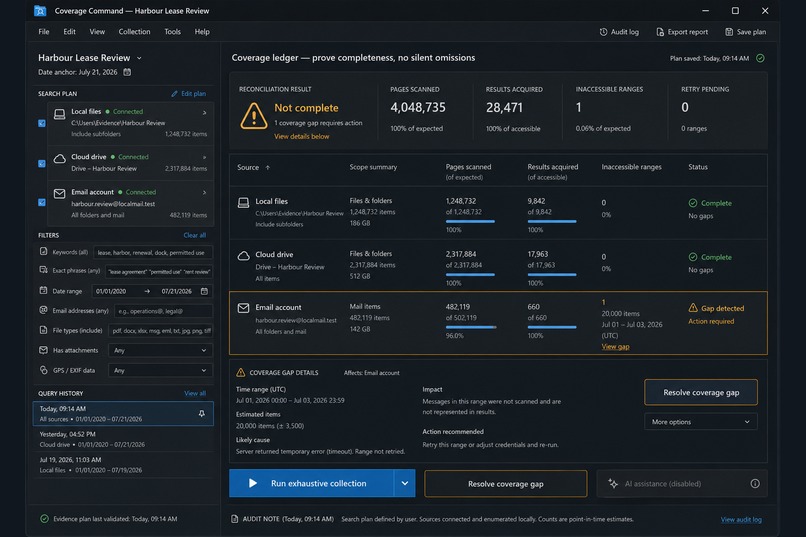The width and height of the screenshot is (806, 537).
Task: Click the Email account envelope icon in Search plan
Action: pyautogui.click(x=60, y=193)
